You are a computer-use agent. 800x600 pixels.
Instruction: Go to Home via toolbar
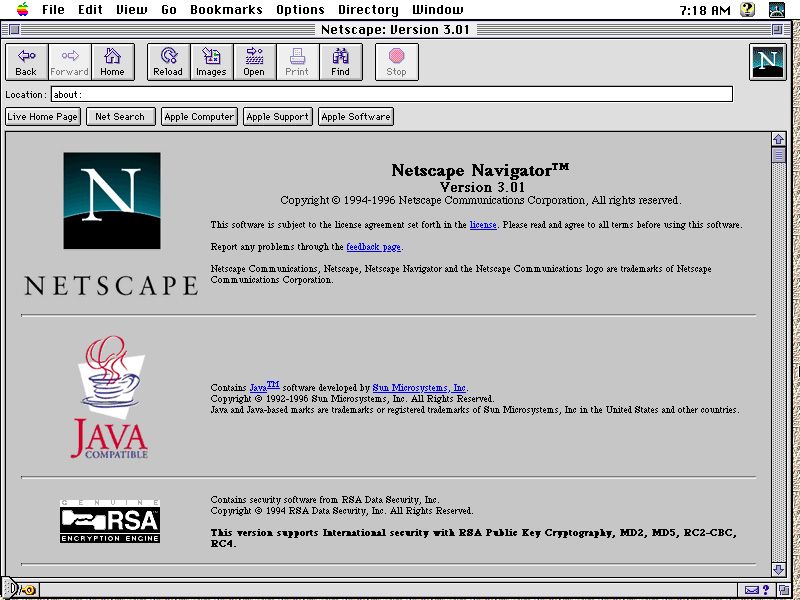pyautogui.click(x=113, y=62)
